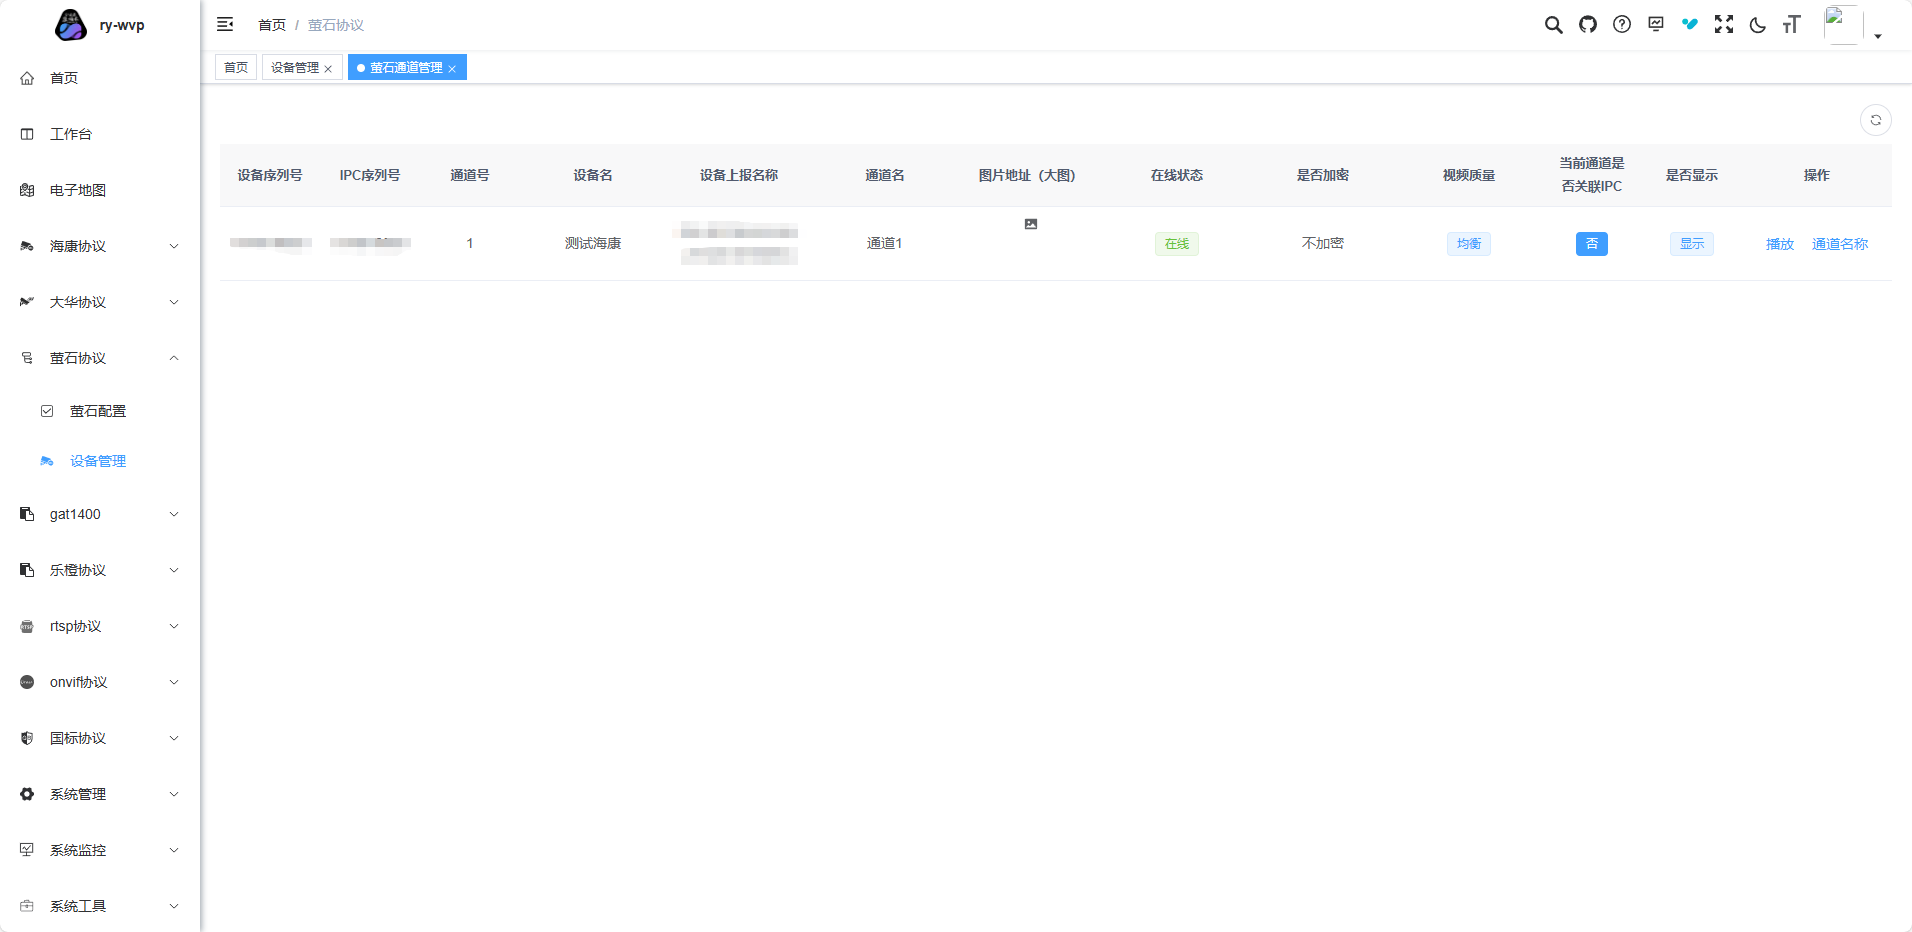Screen dimensions: 1912x932
Task: Click the 通道名称 action link
Action: click(1839, 244)
